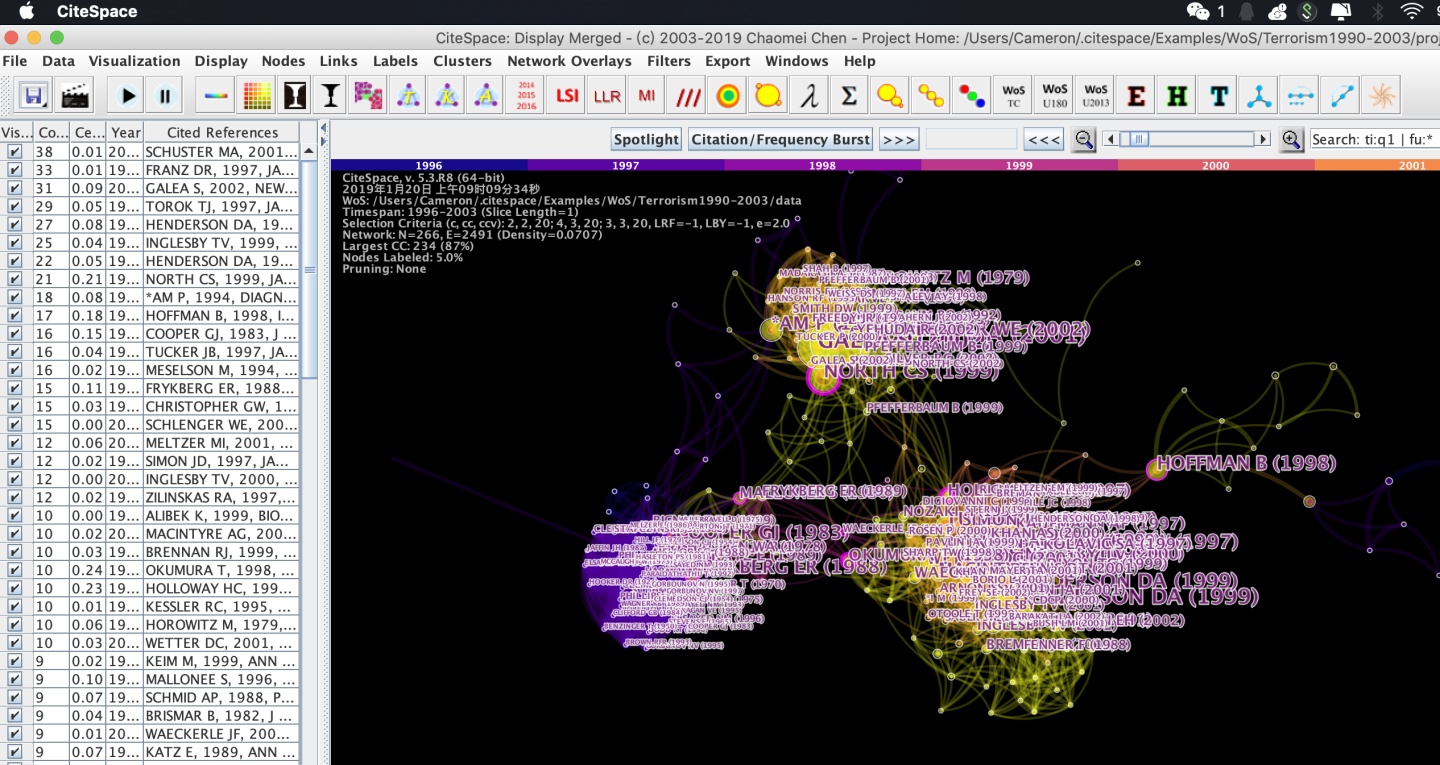The height and width of the screenshot is (765, 1440).
Task: Select the MI labeling icon
Action: coord(647,96)
